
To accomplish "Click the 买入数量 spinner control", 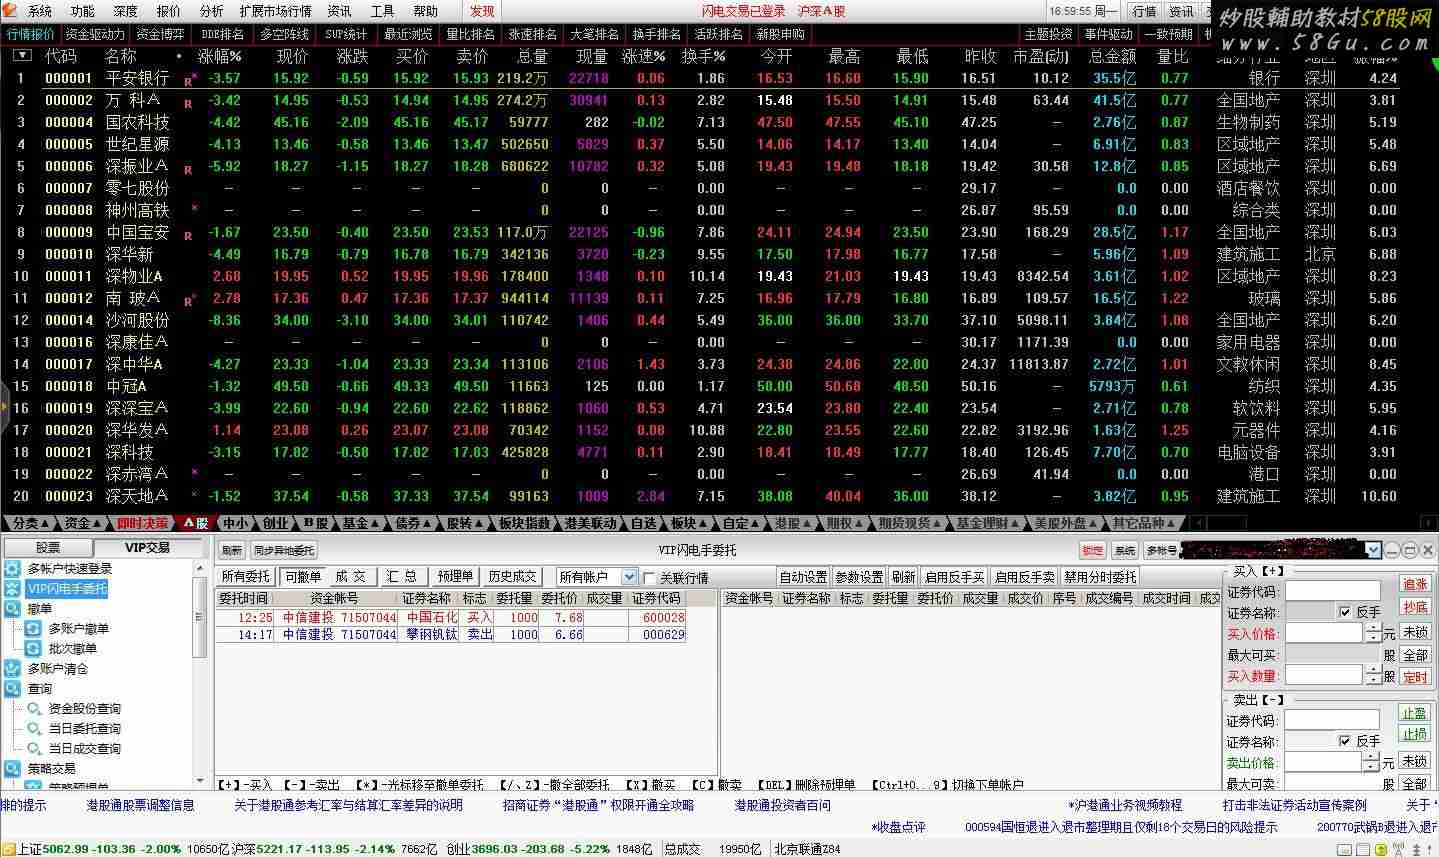I will click(x=1372, y=676).
